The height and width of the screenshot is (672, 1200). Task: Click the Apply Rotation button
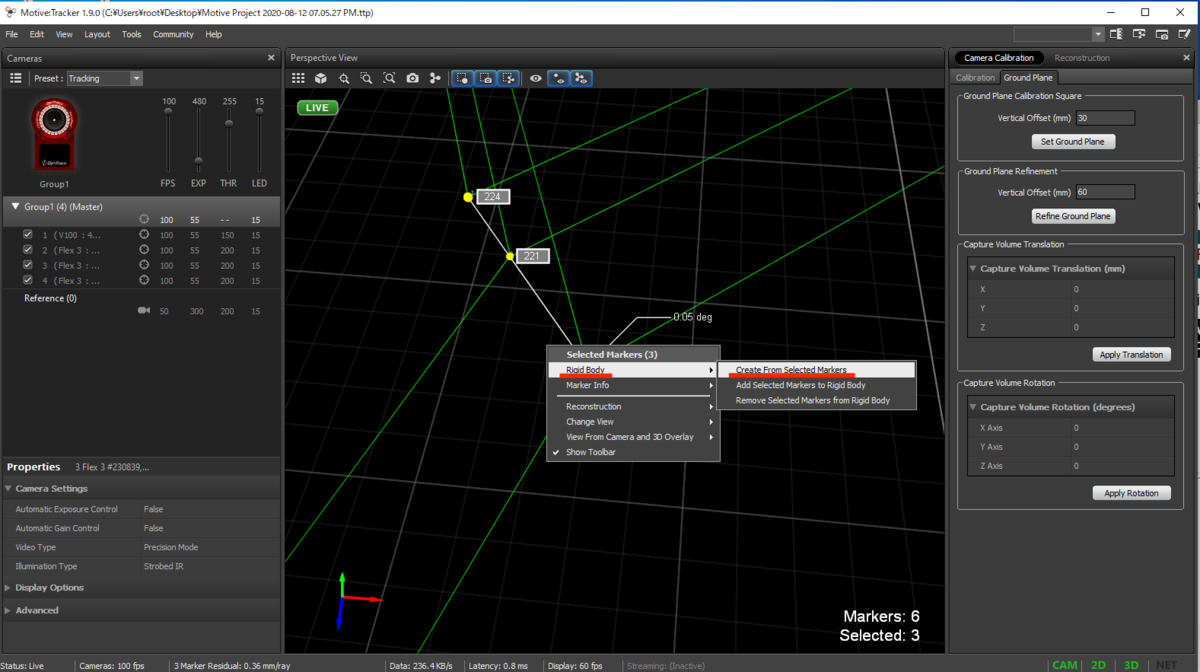tap(1132, 493)
